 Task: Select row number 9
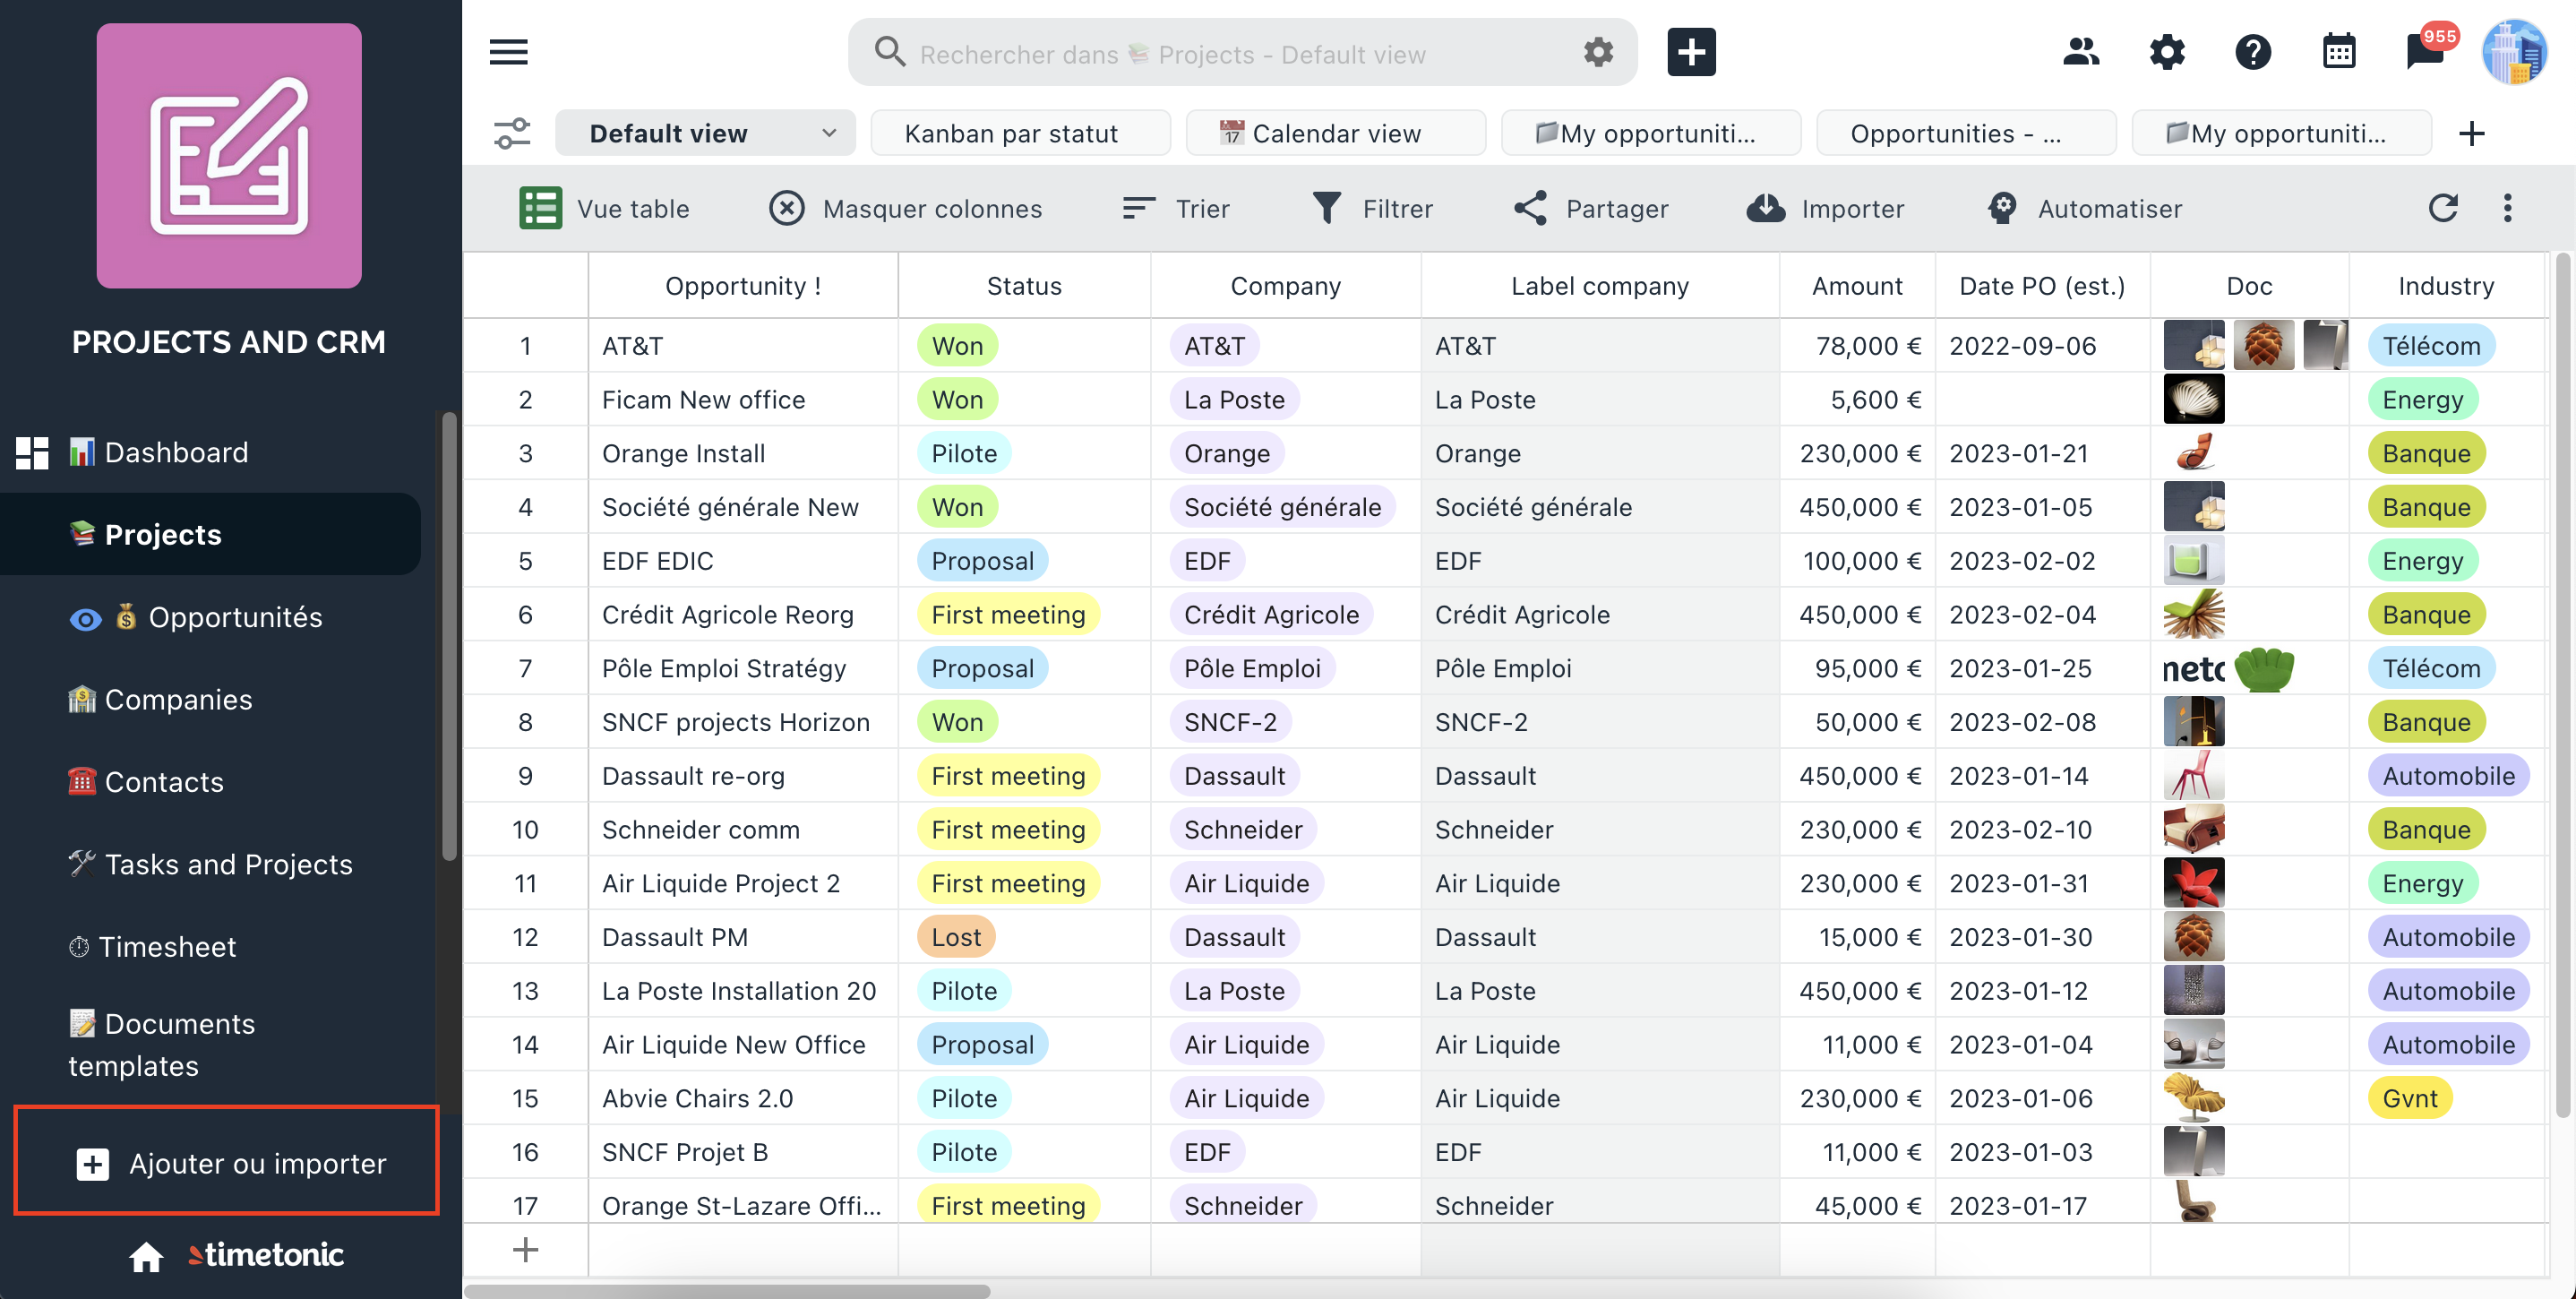coord(525,776)
